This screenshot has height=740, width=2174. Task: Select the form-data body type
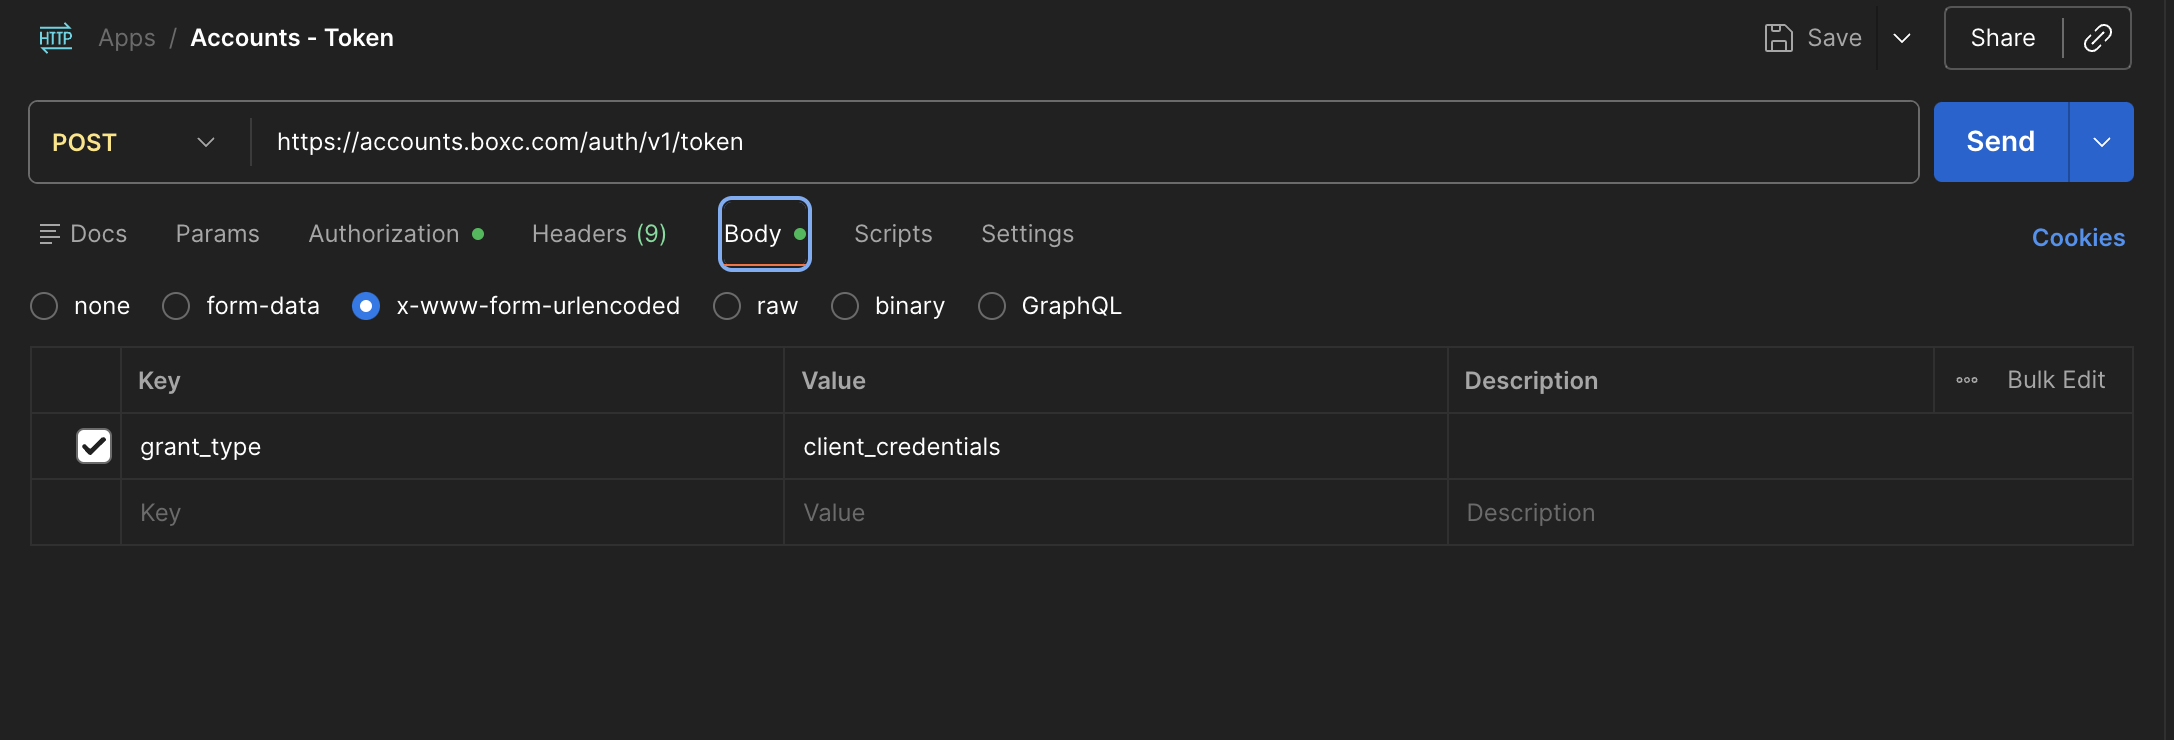click(176, 306)
